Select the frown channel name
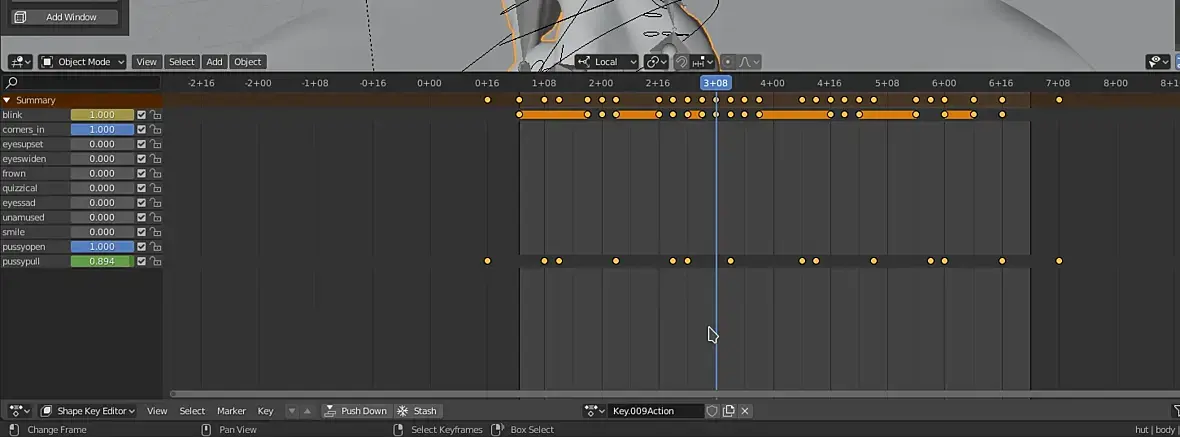1180x437 pixels. click(14, 173)
